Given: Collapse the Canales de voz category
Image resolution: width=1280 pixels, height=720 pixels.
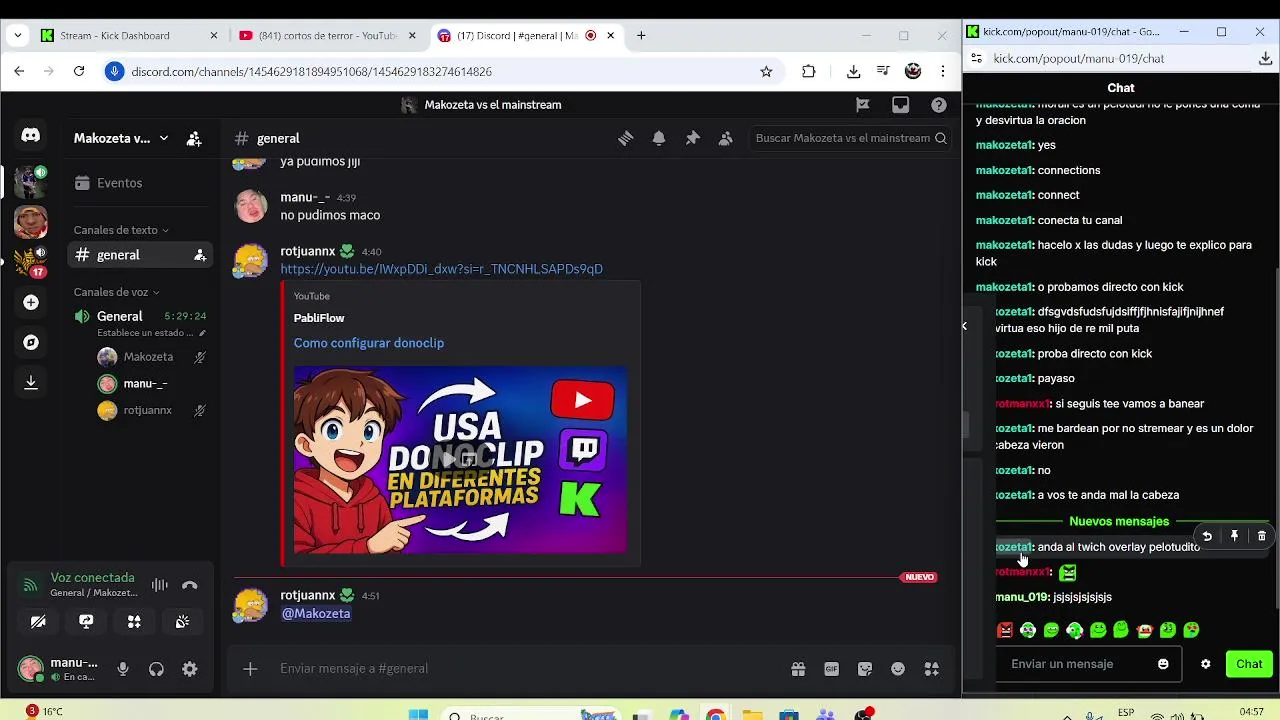Looking at the screenshot, I should (x=117, y=292).
